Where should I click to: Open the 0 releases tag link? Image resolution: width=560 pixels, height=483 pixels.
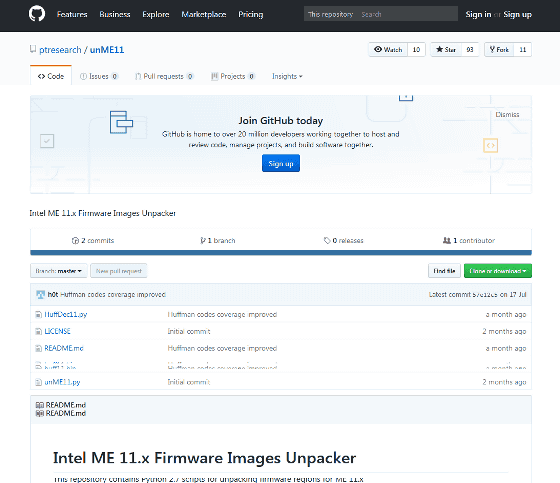[x=343, y=240]
